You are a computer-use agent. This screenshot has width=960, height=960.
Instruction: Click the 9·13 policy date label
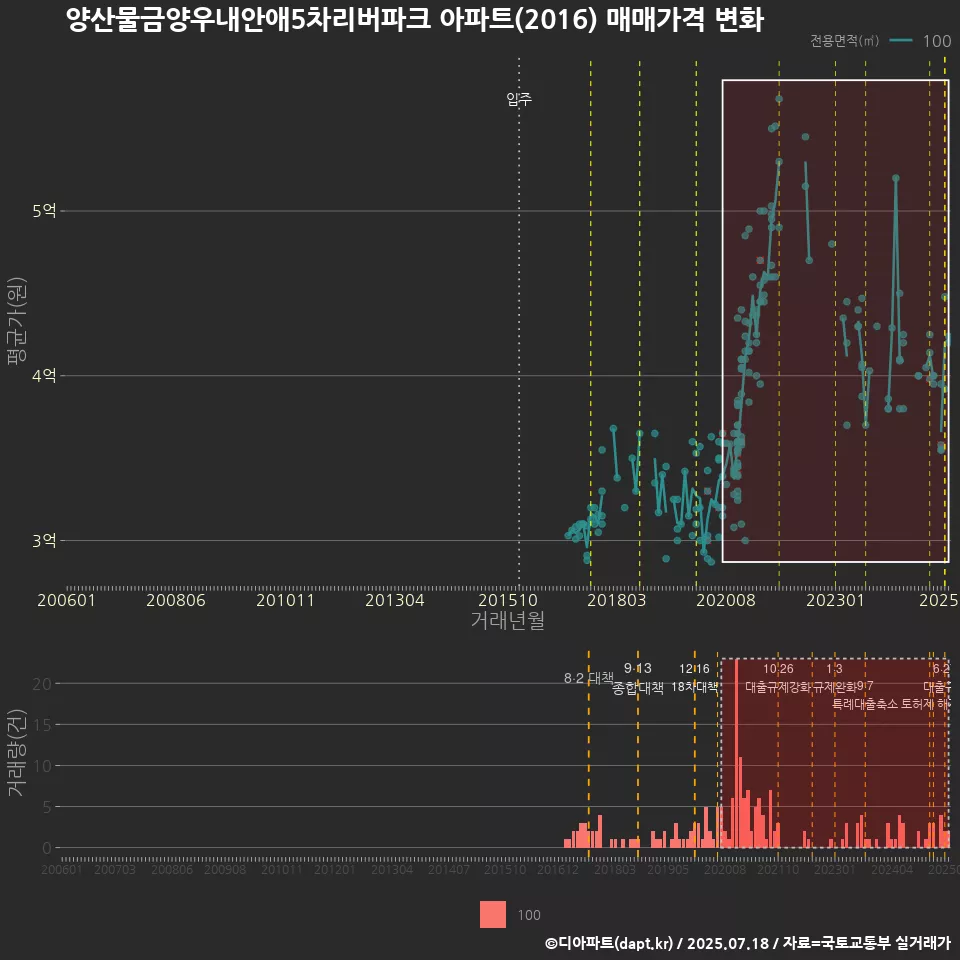pyautogui.click(x=637, y=668)
